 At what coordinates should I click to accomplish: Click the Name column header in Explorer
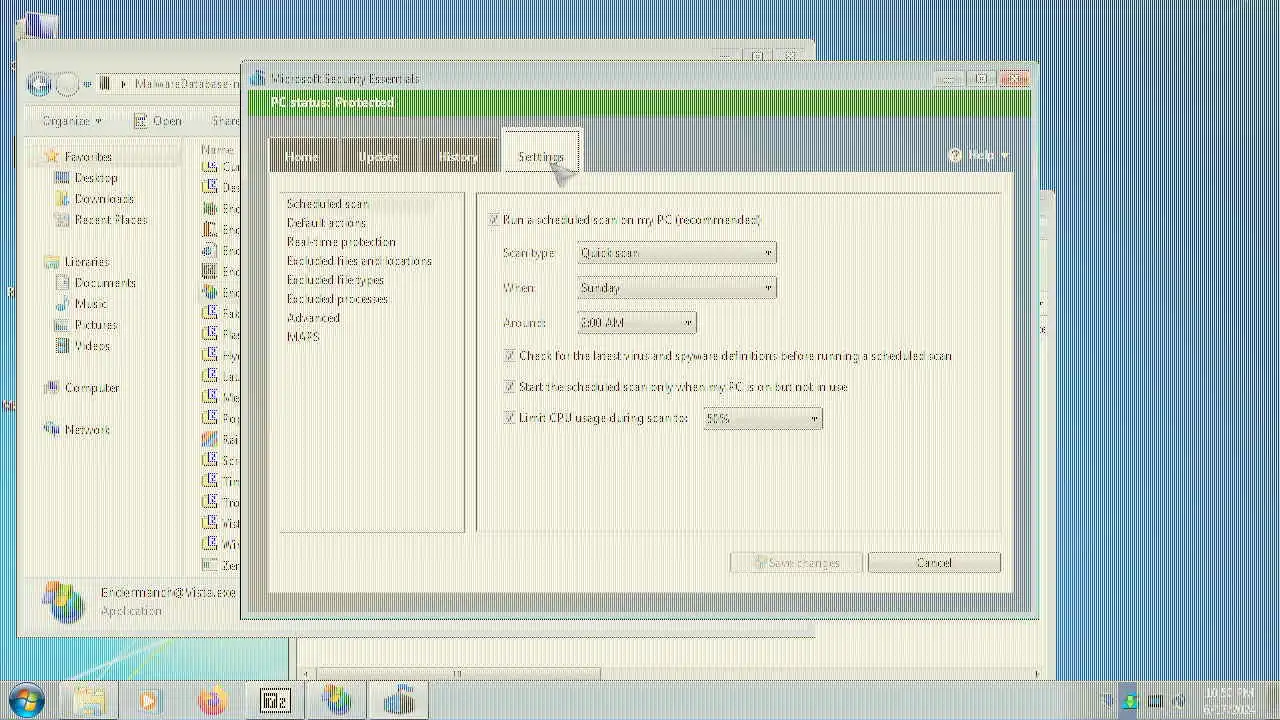click(217, 150)
